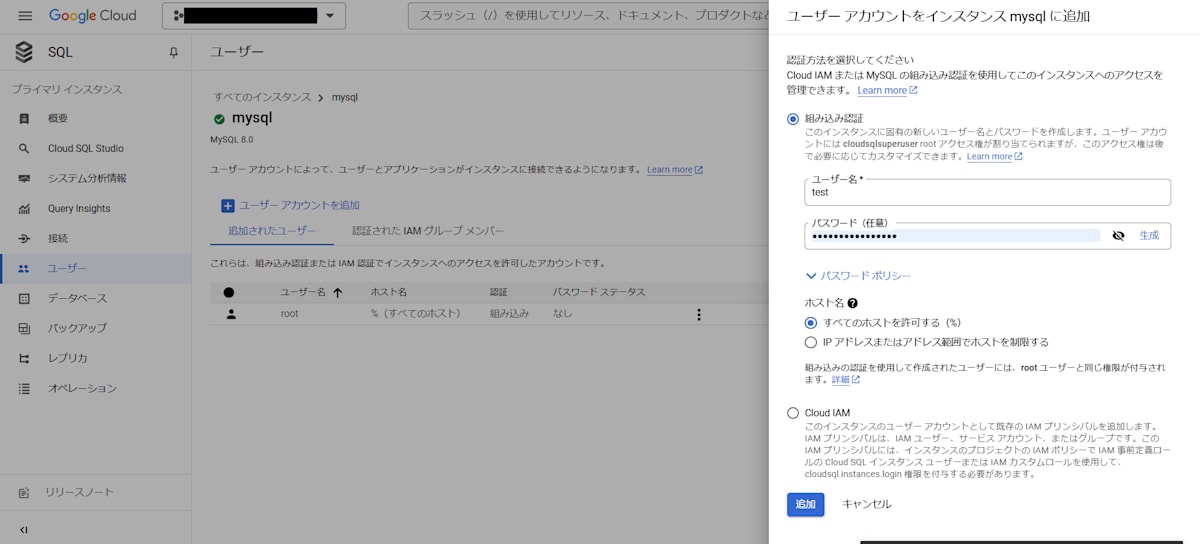The image size is (1200, 544).
Task: Pin the SQL product with pin icon
Action: 174,52
